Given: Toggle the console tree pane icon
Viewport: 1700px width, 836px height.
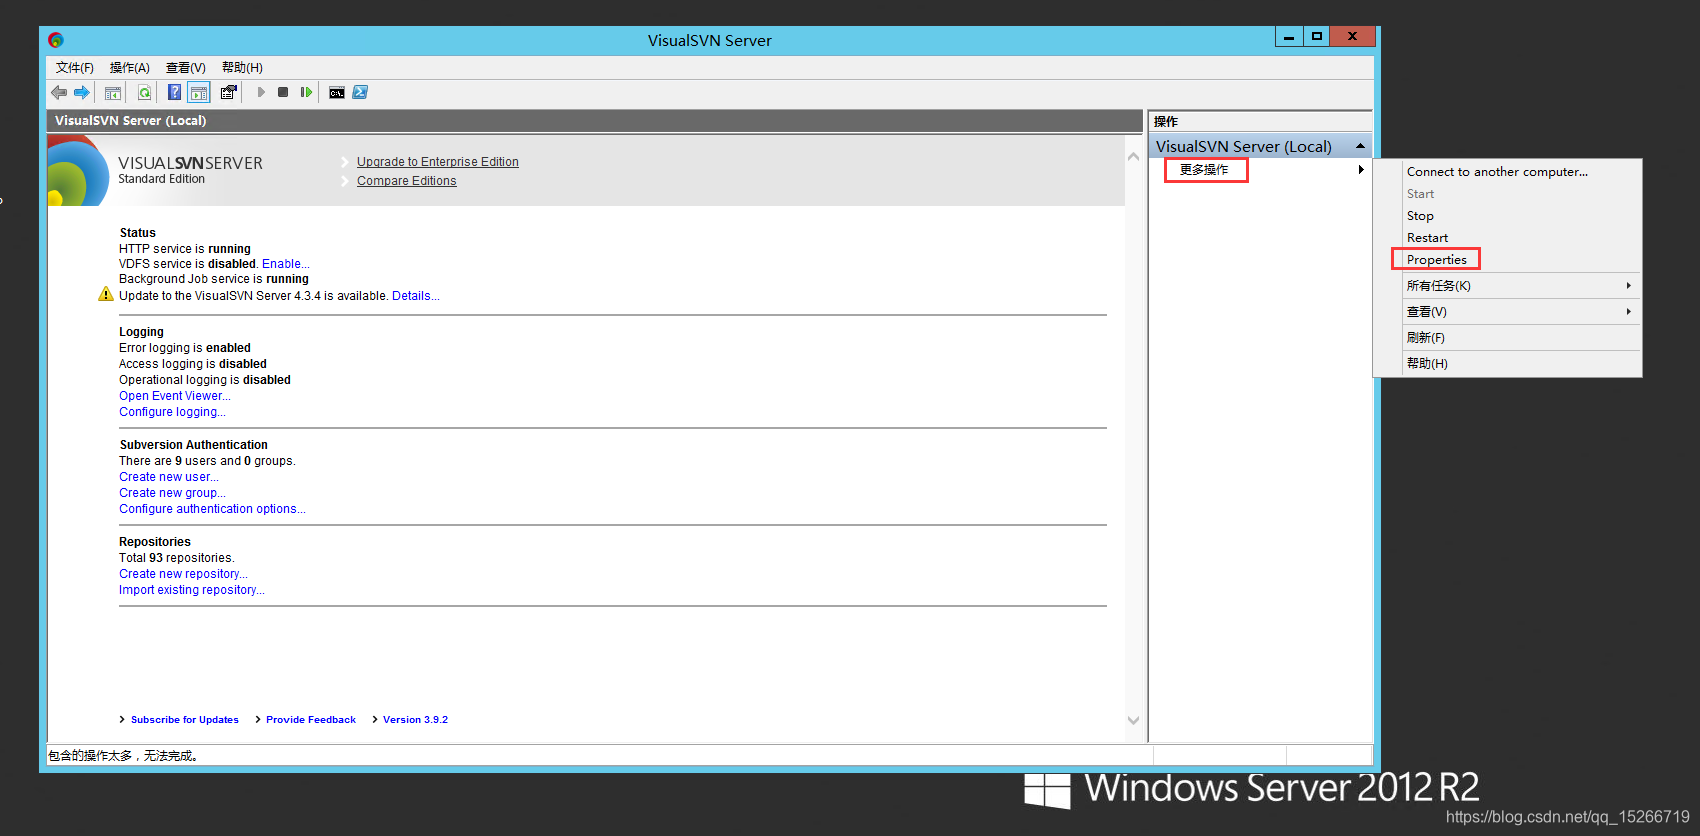Looking at the screenshot, I should click(113, 92).
